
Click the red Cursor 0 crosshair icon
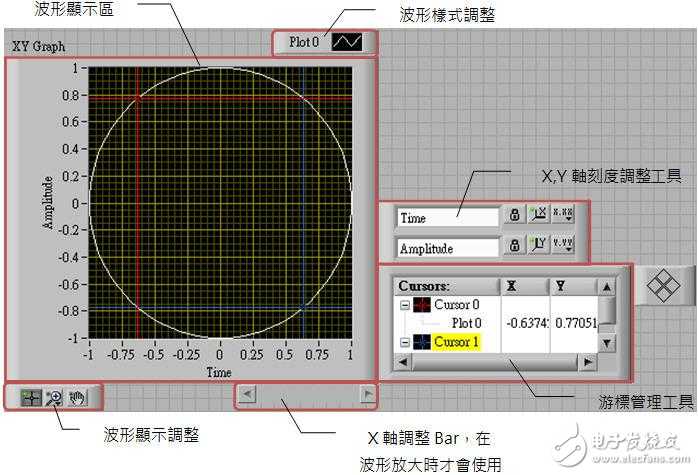[x=422, y=305]
